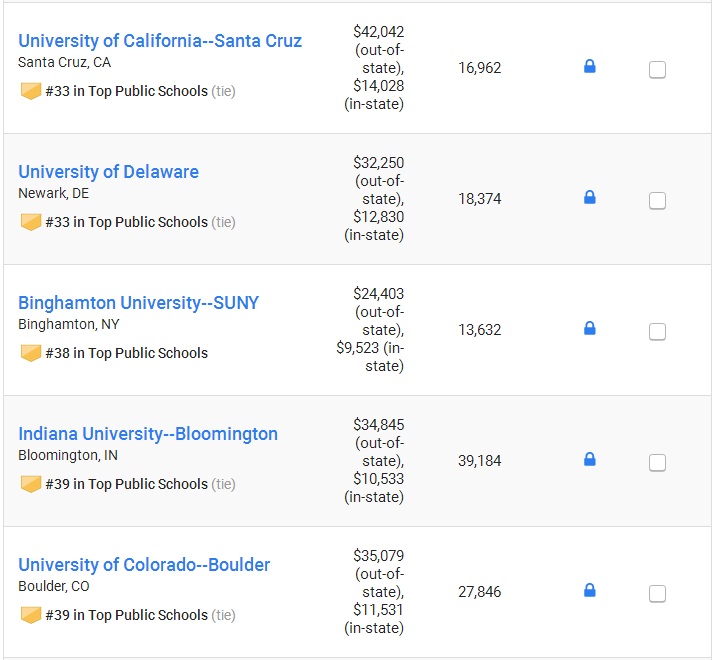Open the University of Delaware page

click(108, 172)
